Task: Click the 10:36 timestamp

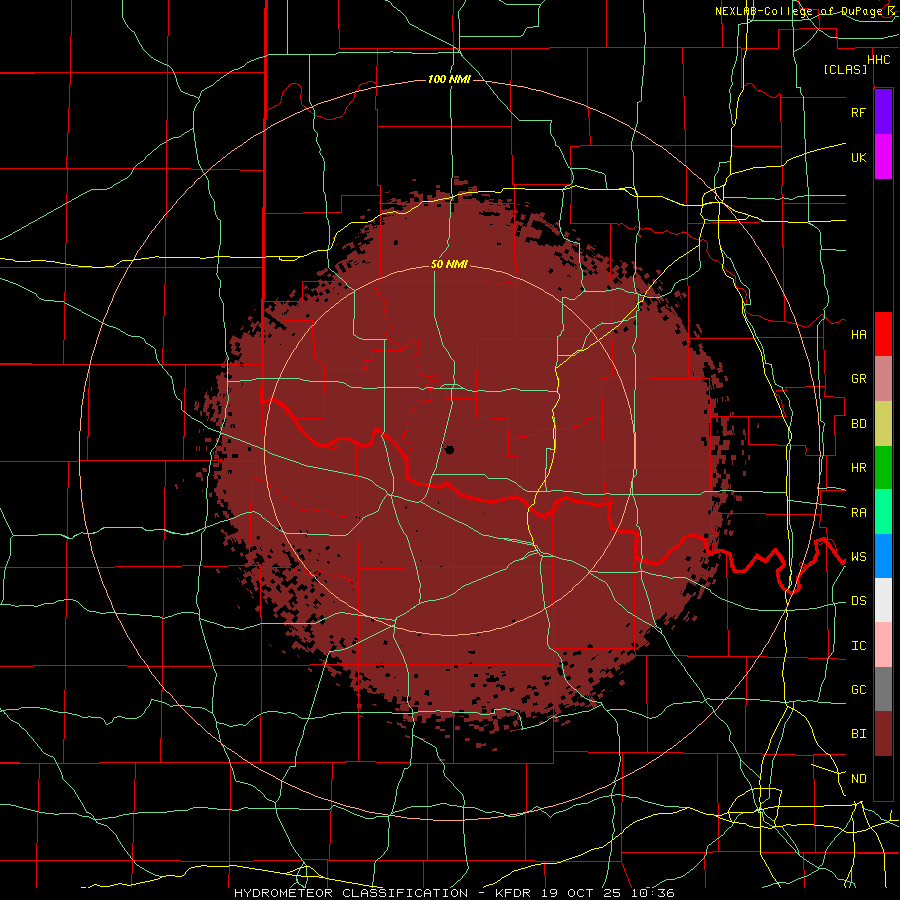Action: [x=653, y=893]
